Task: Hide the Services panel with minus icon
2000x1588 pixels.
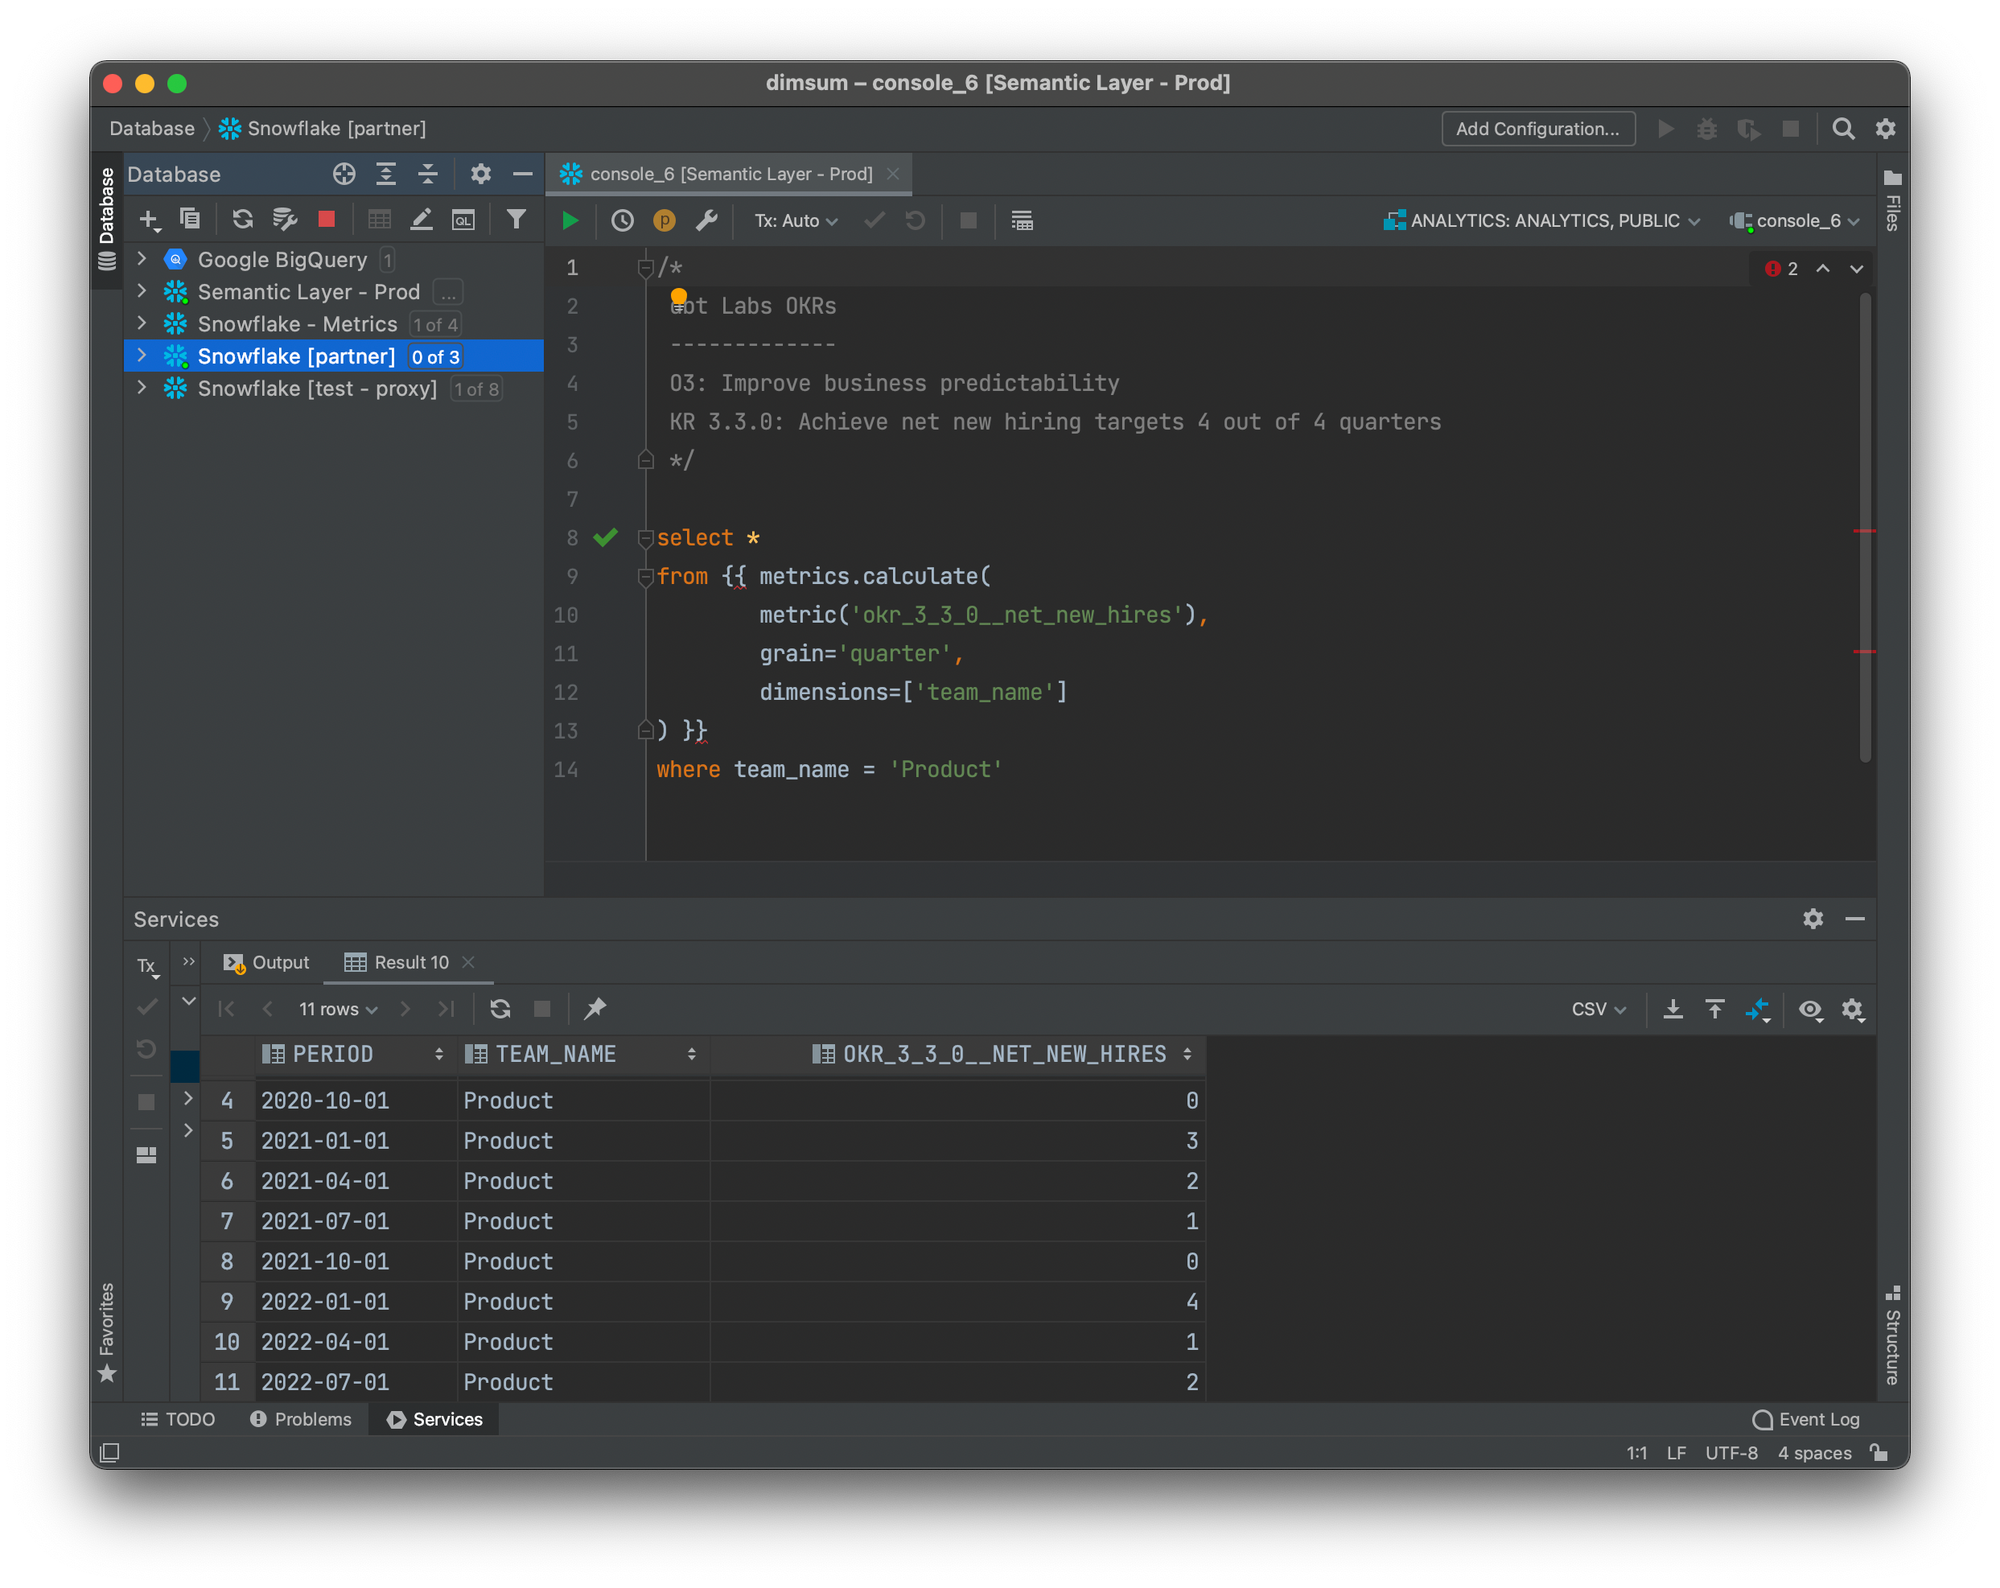Action: click(1855, 919)
